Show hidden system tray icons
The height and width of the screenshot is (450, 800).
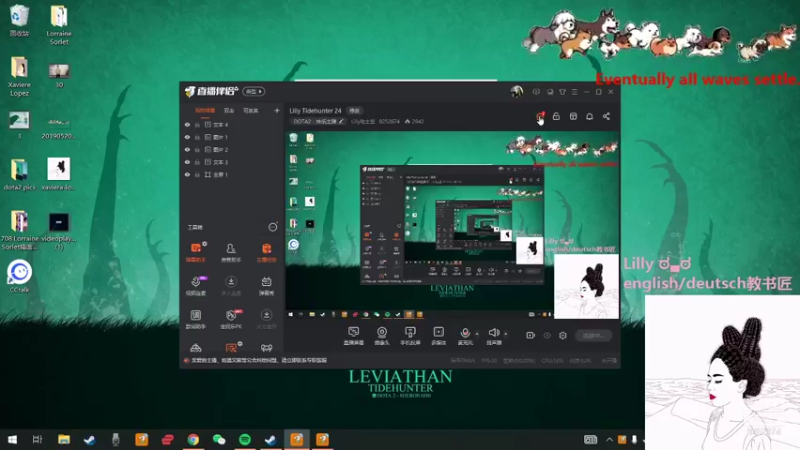(x=609, y=439)
